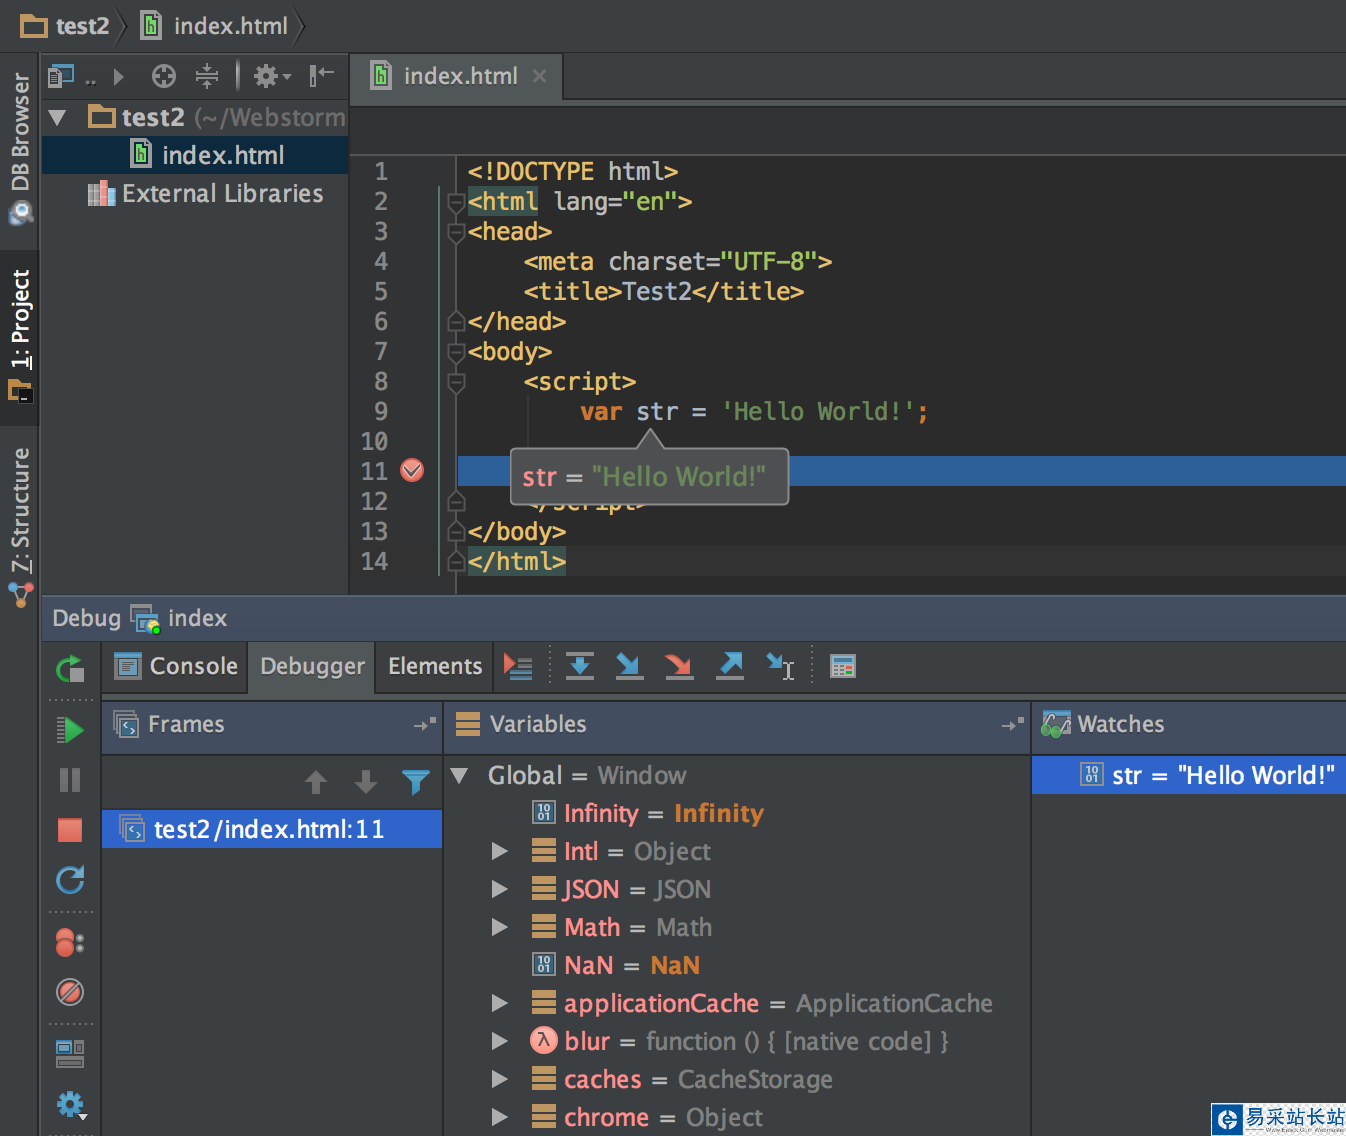Move up to previous frame

point(316,782)
